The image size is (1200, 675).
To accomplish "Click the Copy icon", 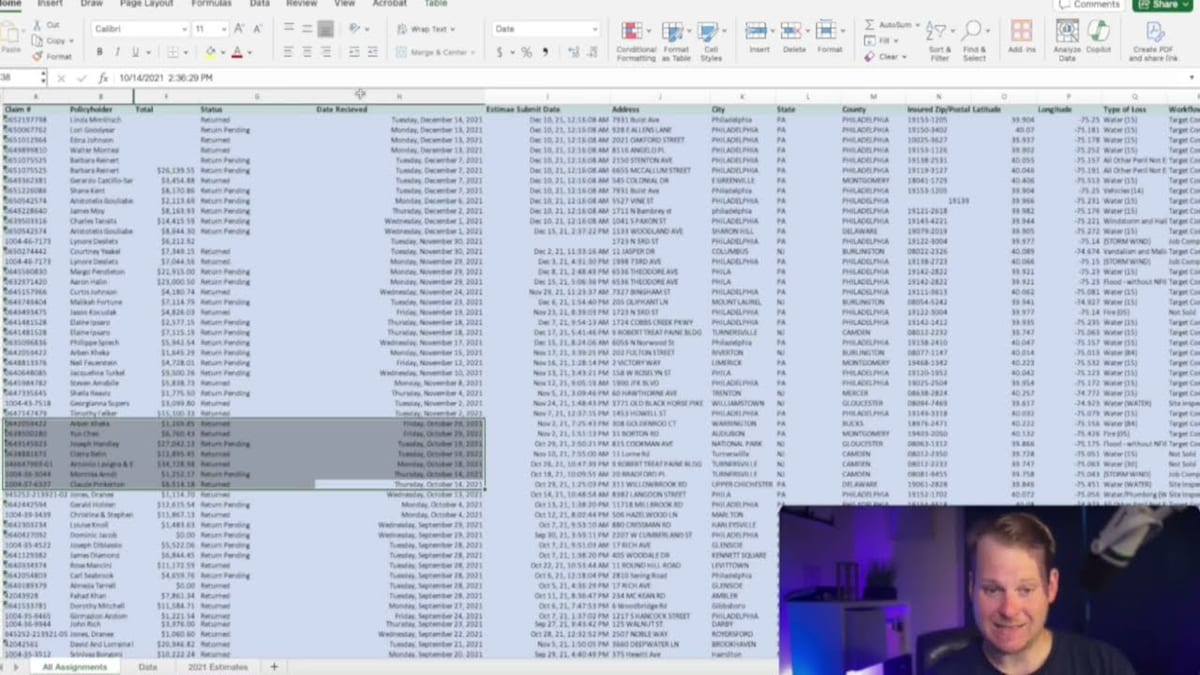I will point(37,41).
